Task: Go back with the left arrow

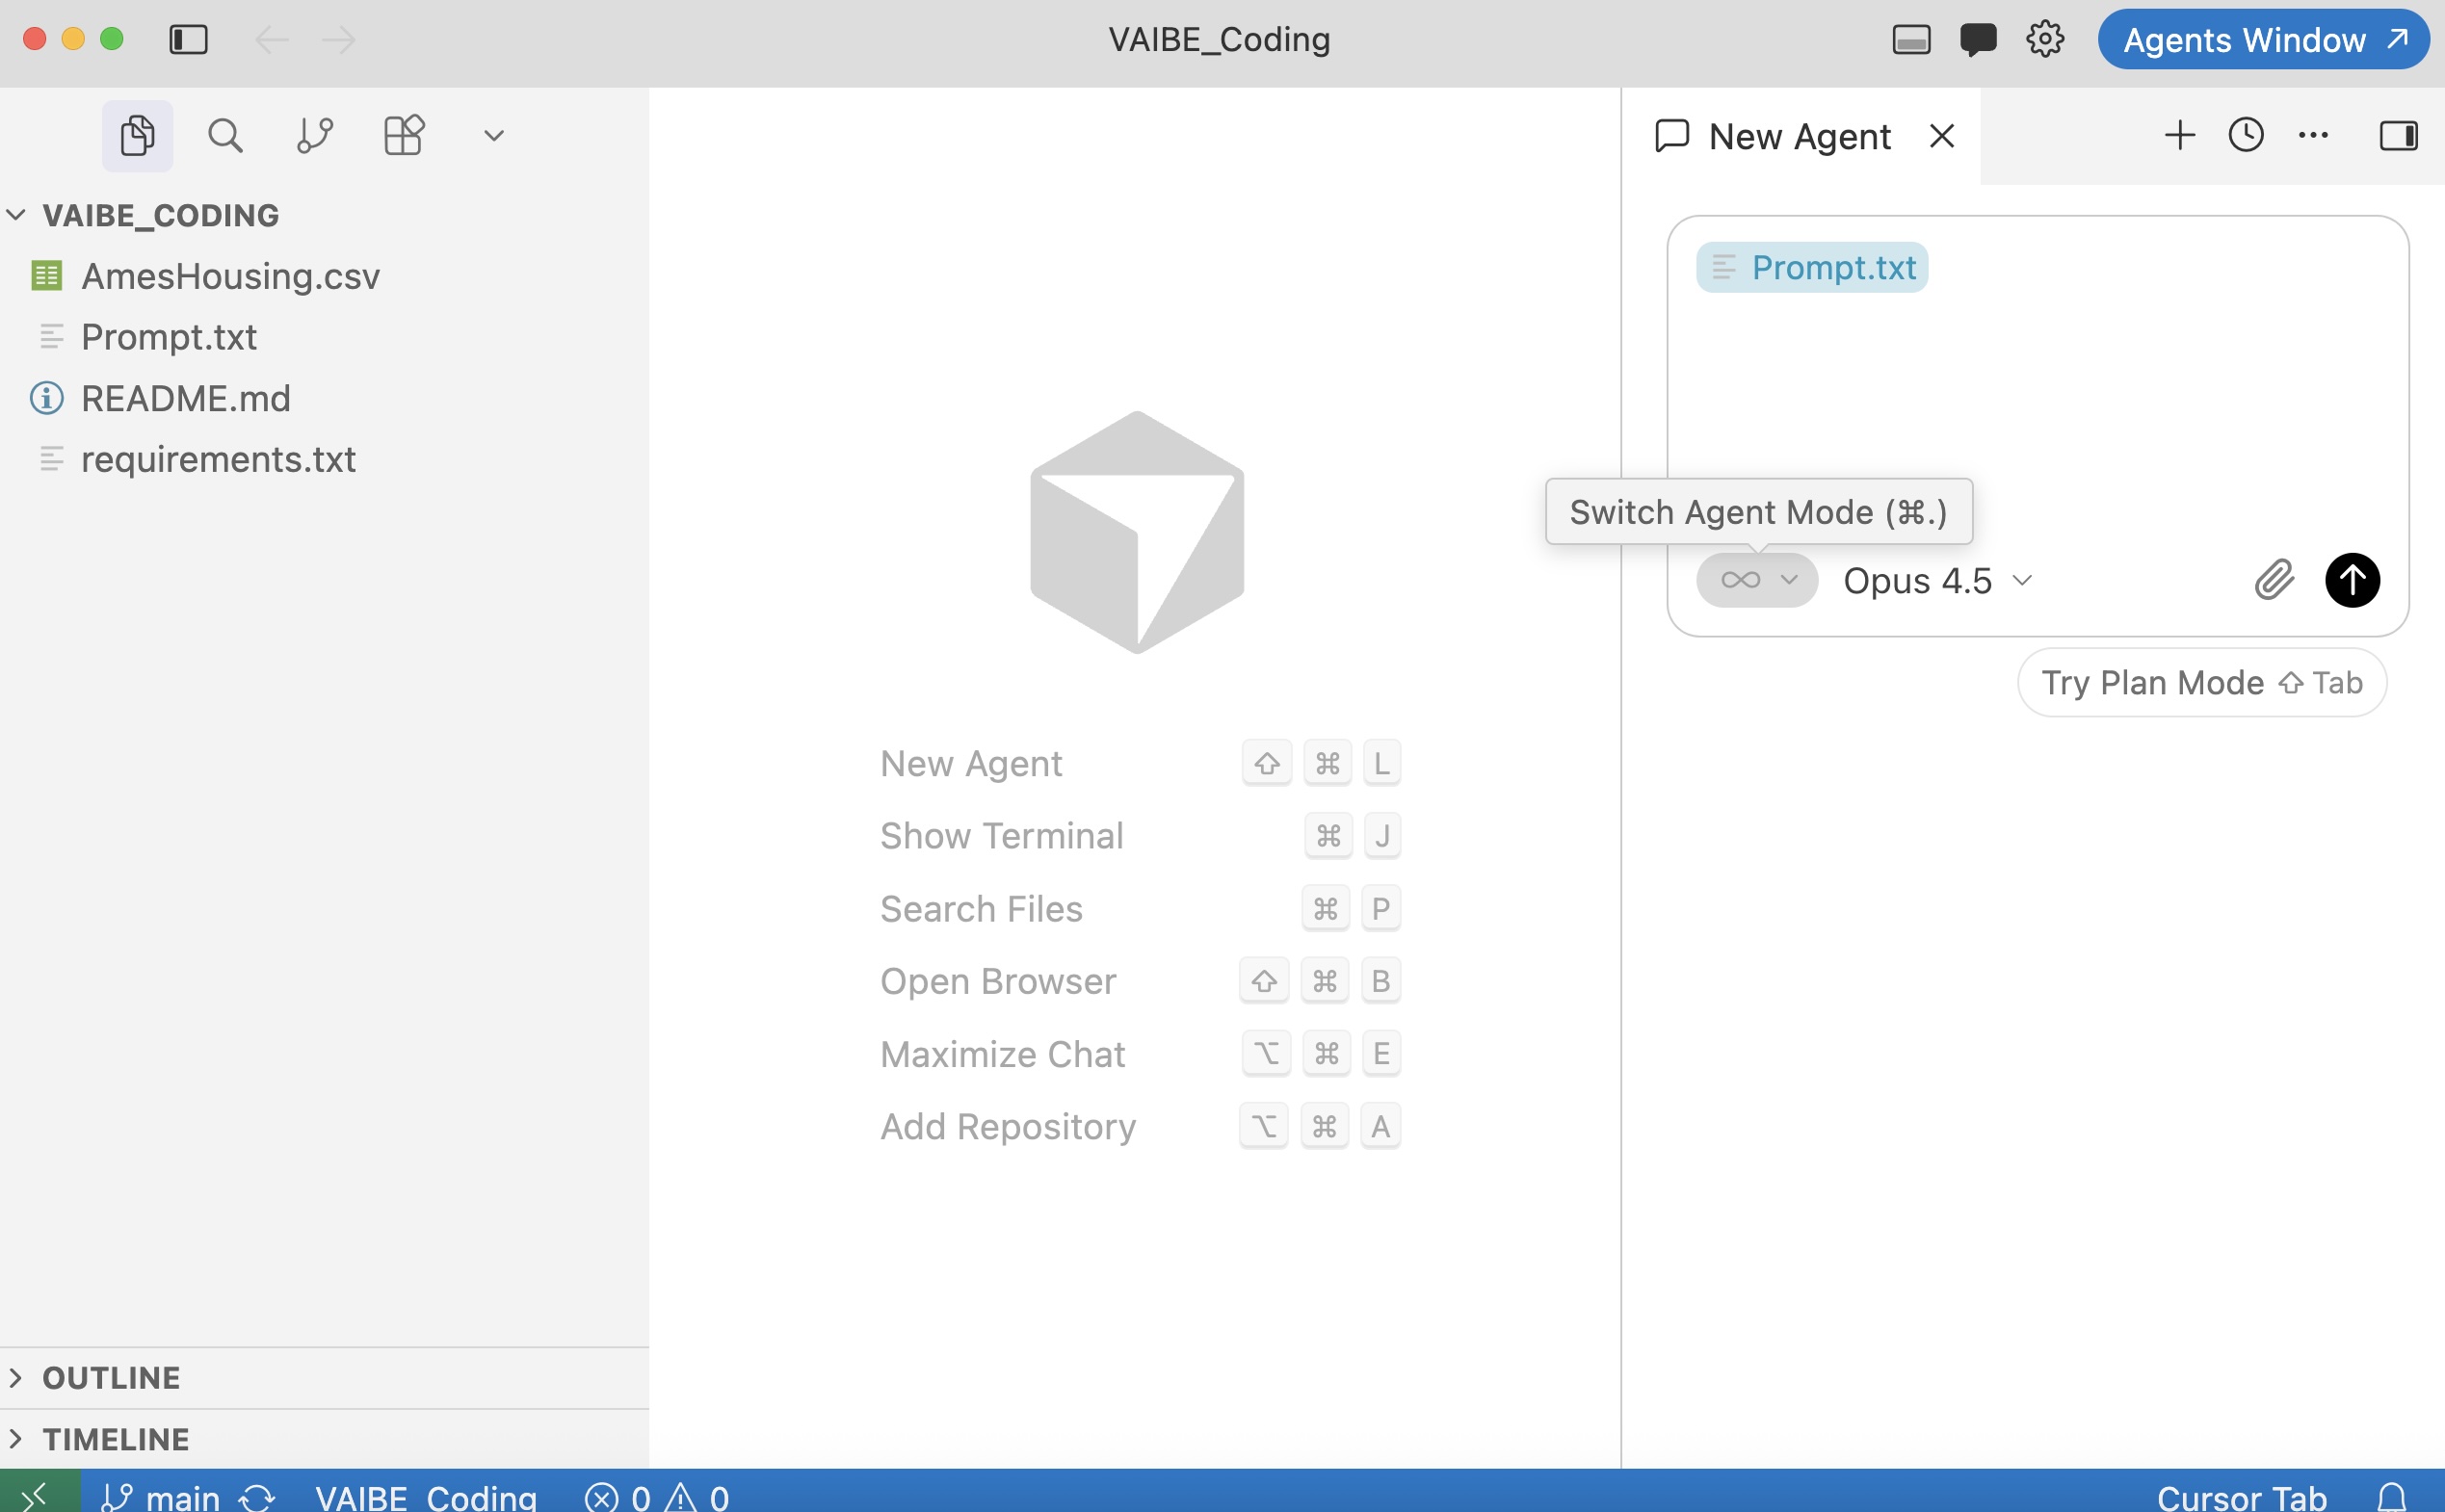Action: tap(272, 40)
